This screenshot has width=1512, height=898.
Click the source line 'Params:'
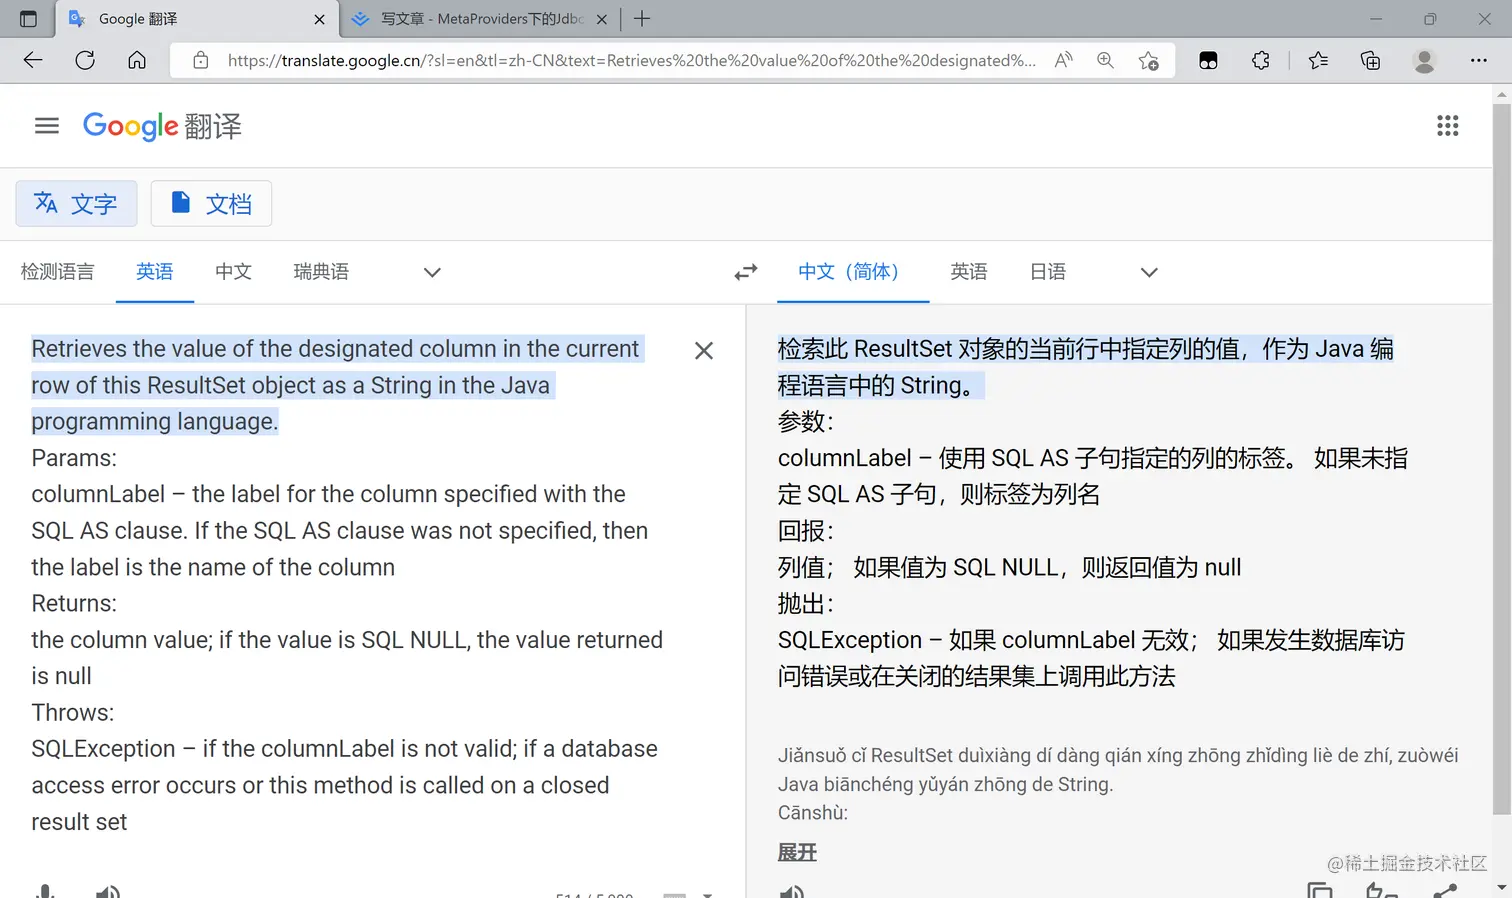click(x=74, y=458)
